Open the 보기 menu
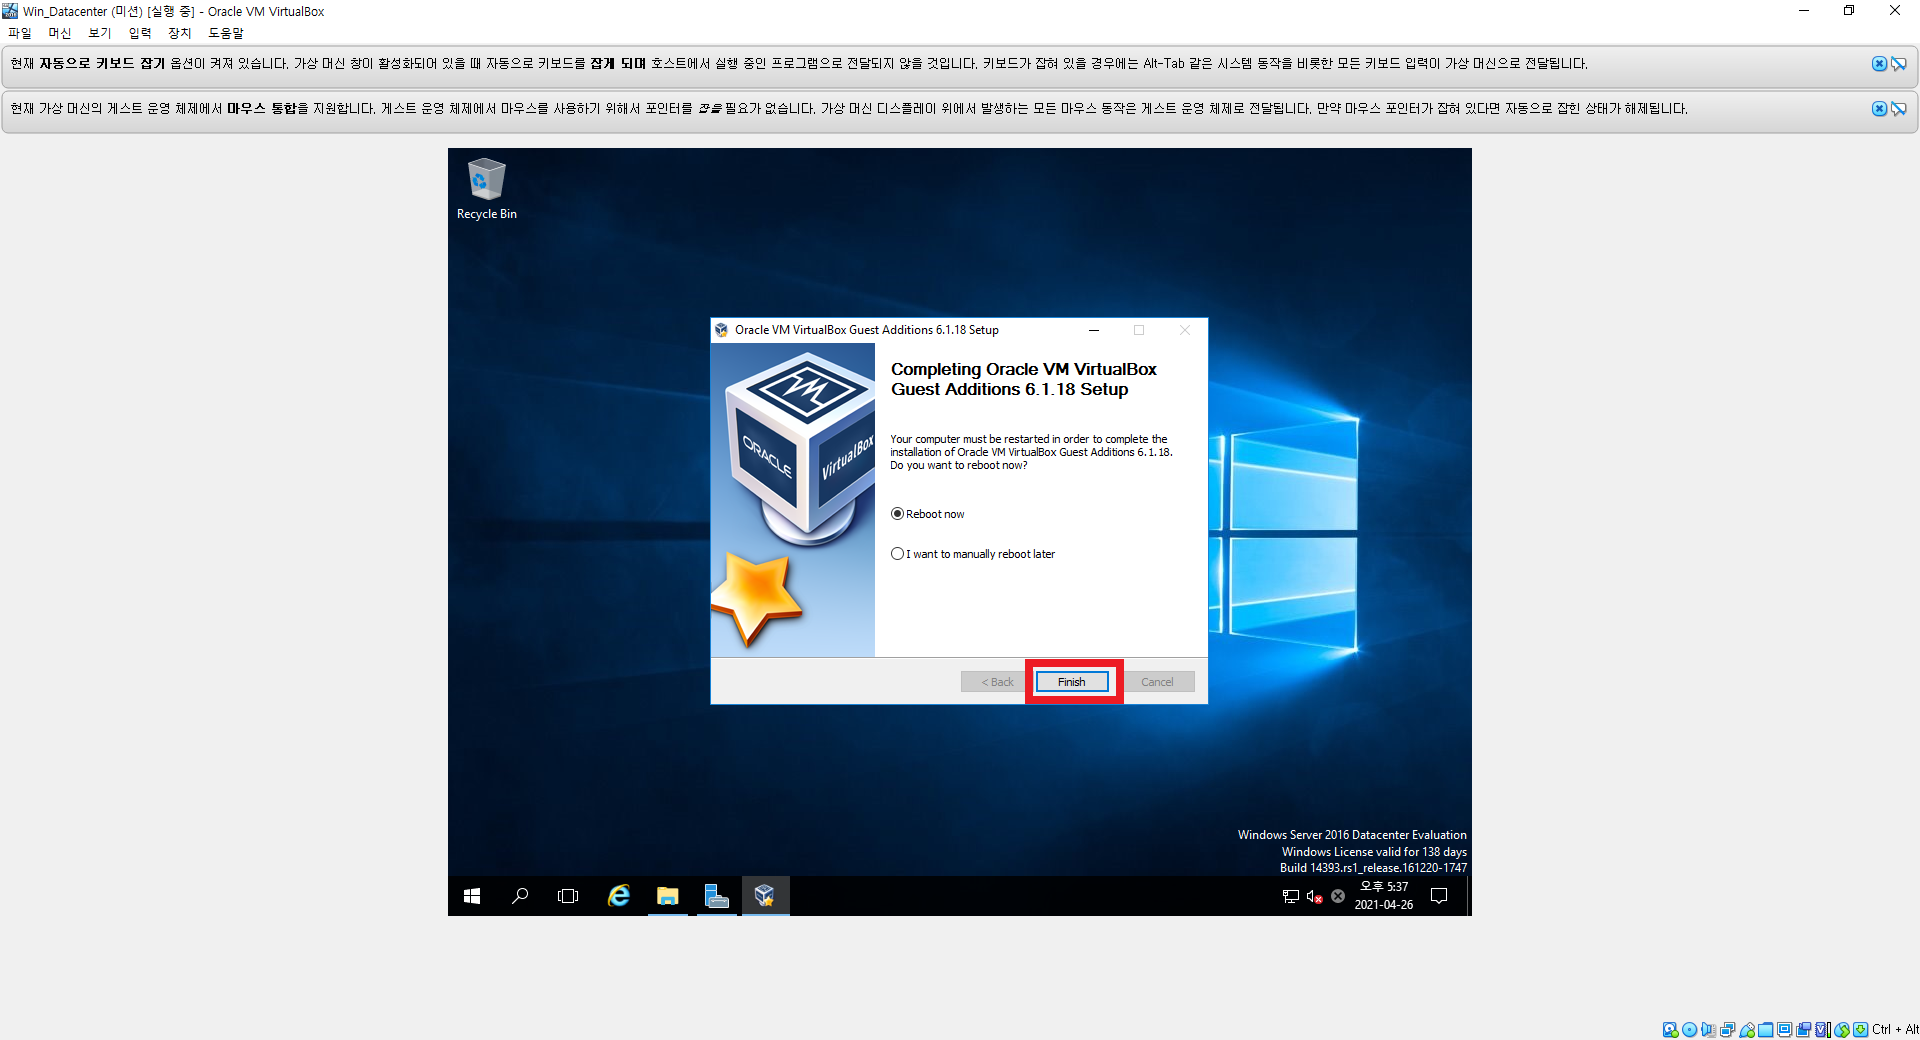This screenshot has width=1920, height=1040. 100,33
